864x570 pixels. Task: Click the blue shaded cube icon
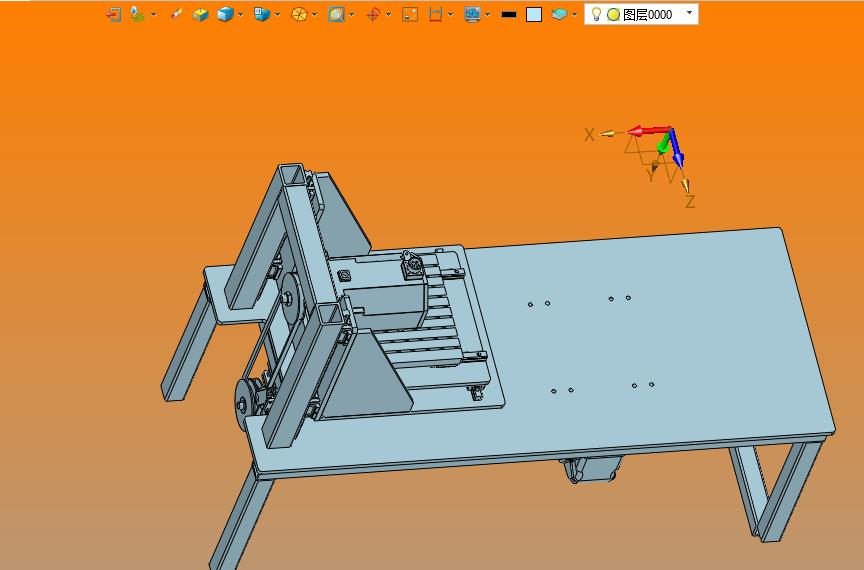(225, 14)
